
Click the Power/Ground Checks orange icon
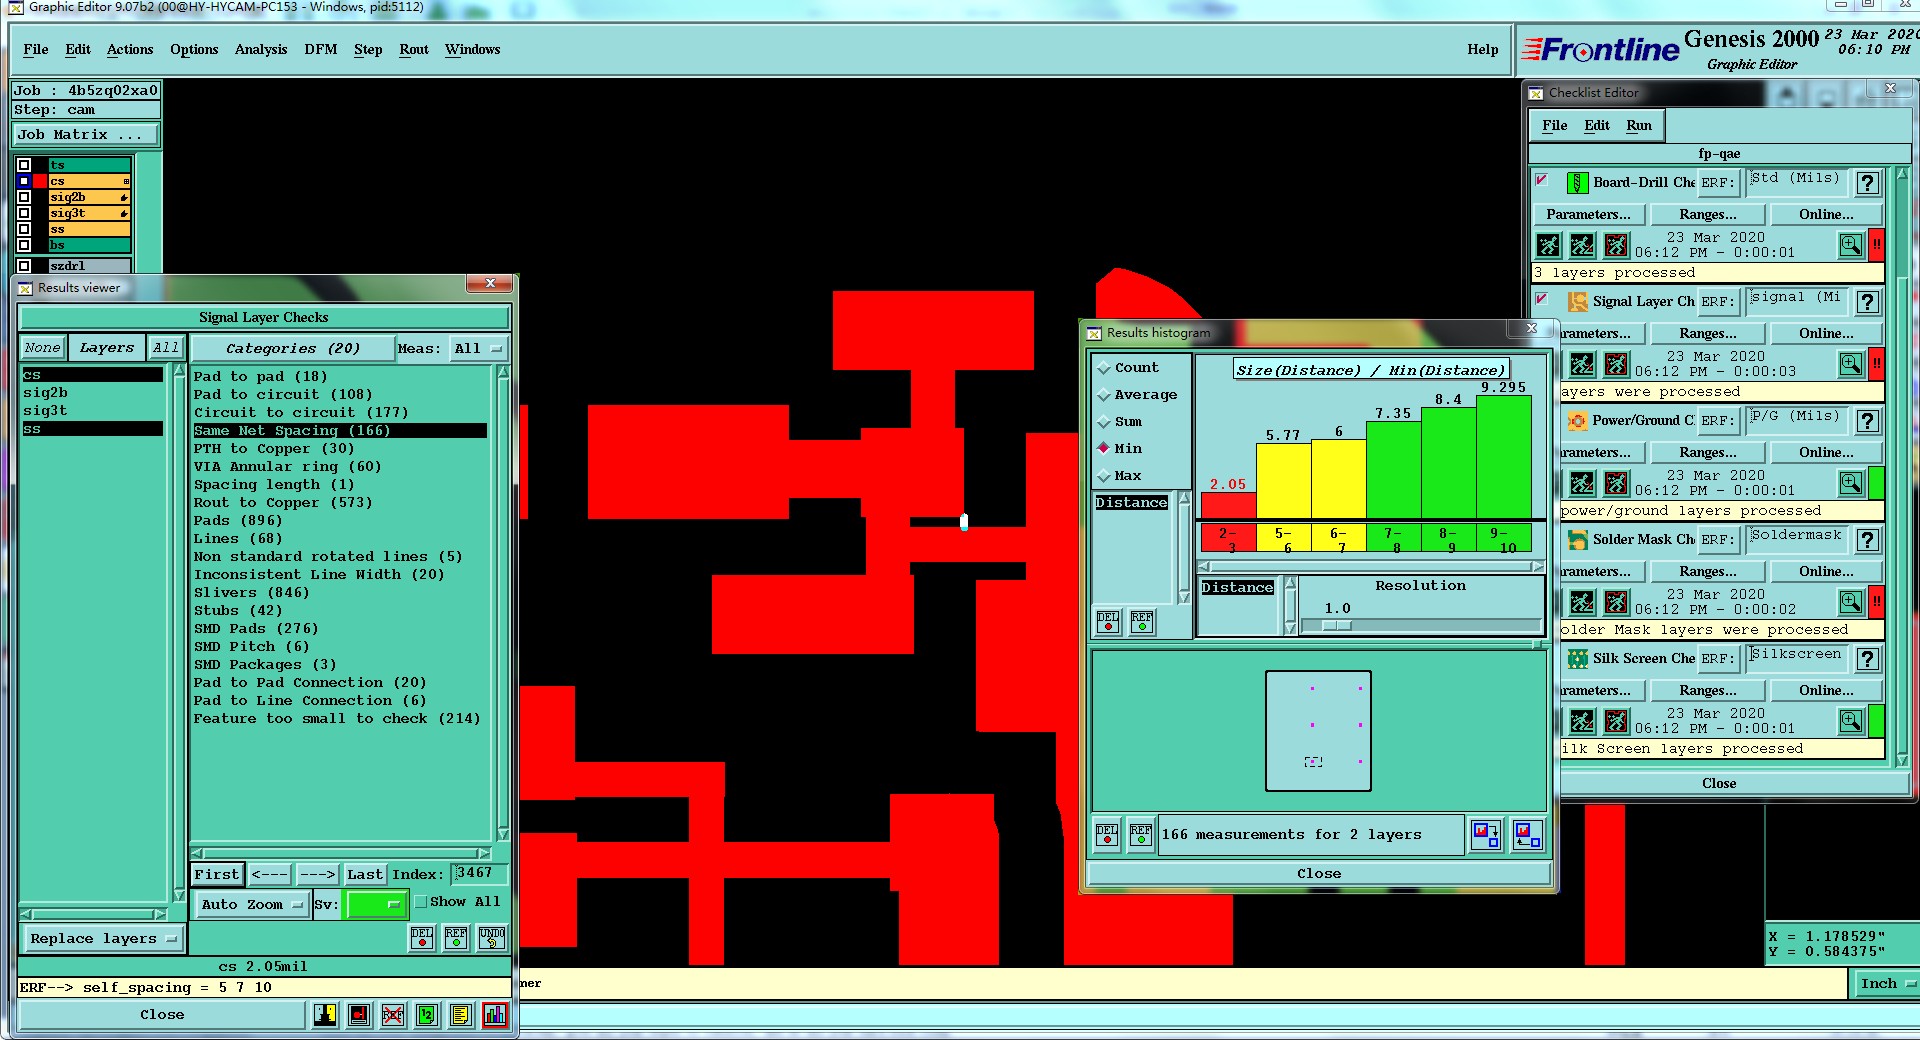click(1577, 421)
